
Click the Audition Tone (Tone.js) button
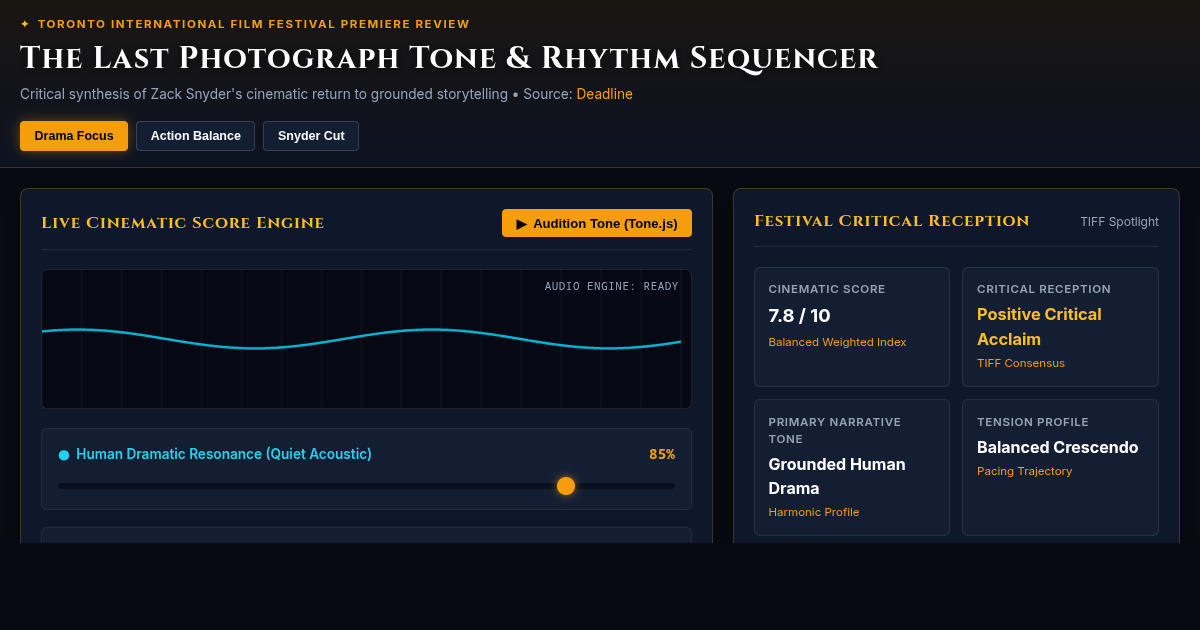(597, 223)
